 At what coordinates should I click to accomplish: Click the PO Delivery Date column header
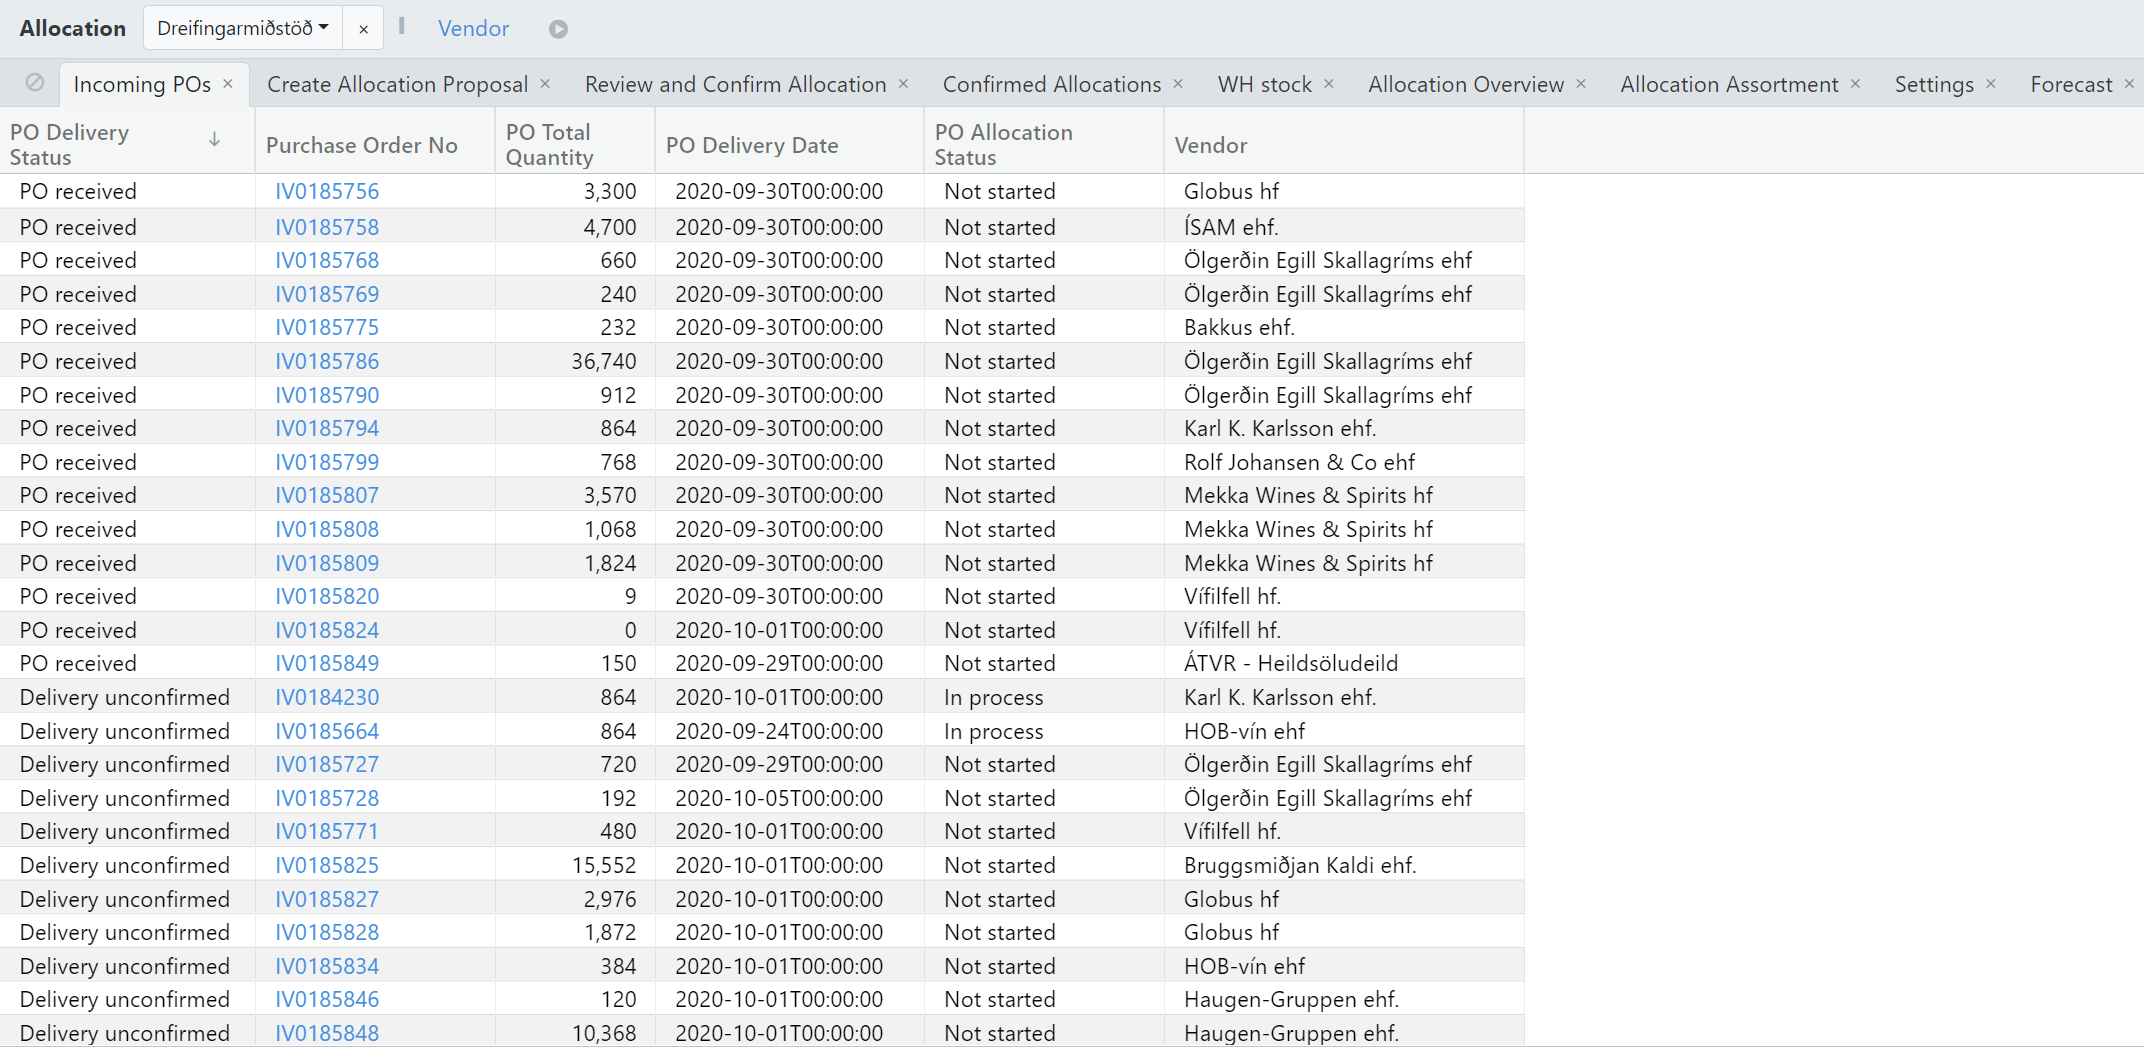tap(752, 145)
